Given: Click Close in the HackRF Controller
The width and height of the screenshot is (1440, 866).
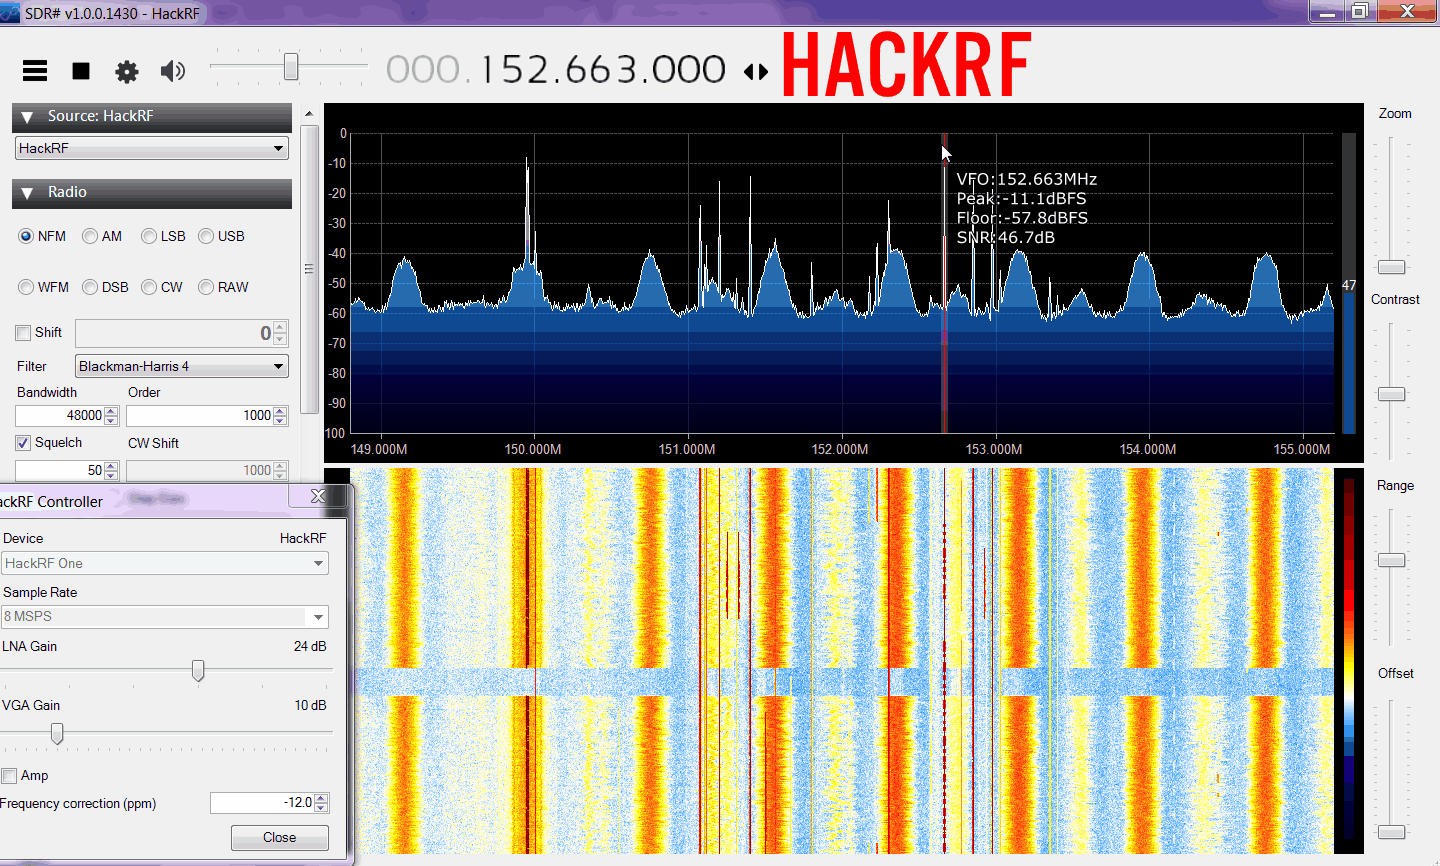Looking at the screenshot, I should 279,837.
